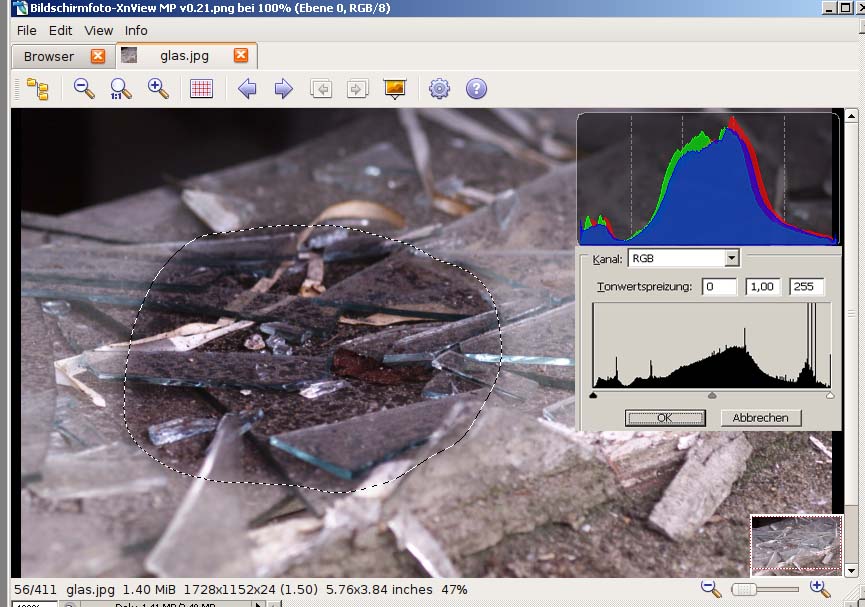865x607 pixels.
Task: Open help with the question mark icon
Action: point(476,88)
